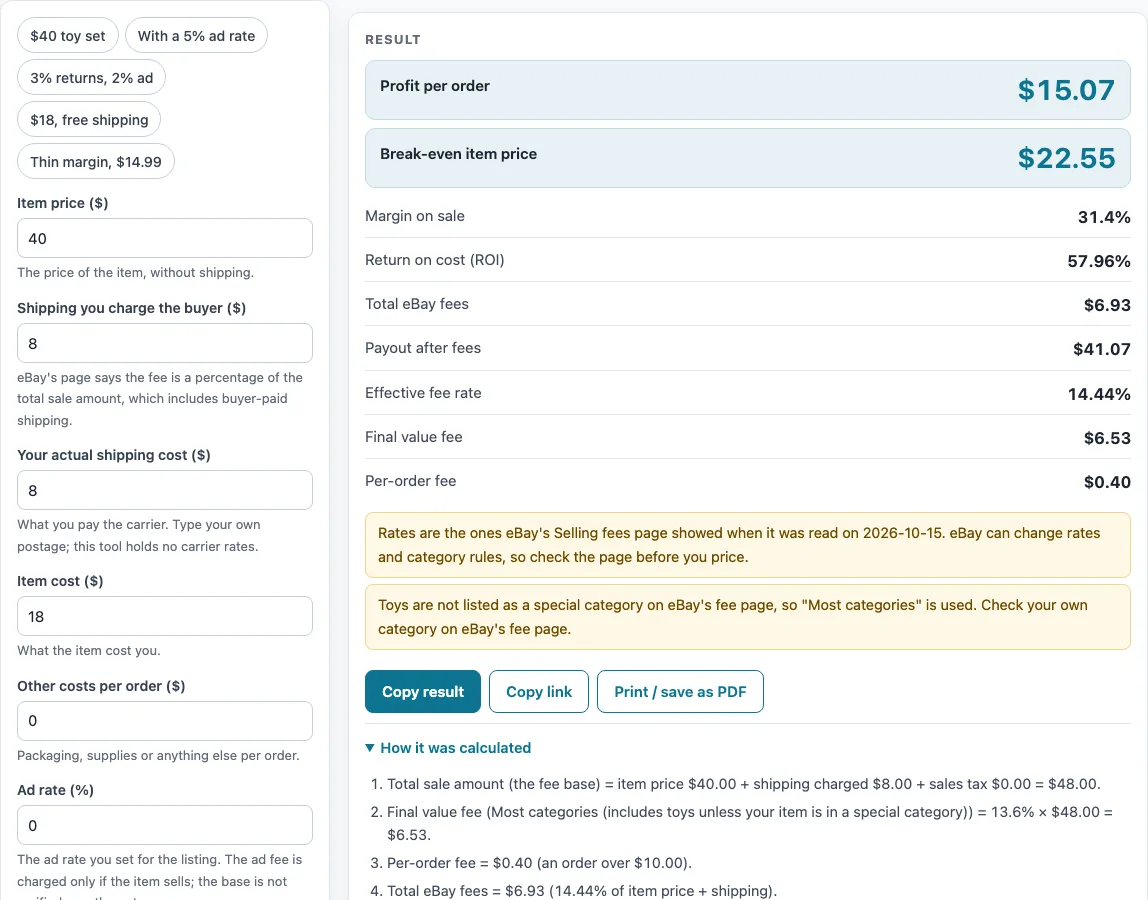
Task: Select the Profit per order value $15.07
Action: 1066,90
